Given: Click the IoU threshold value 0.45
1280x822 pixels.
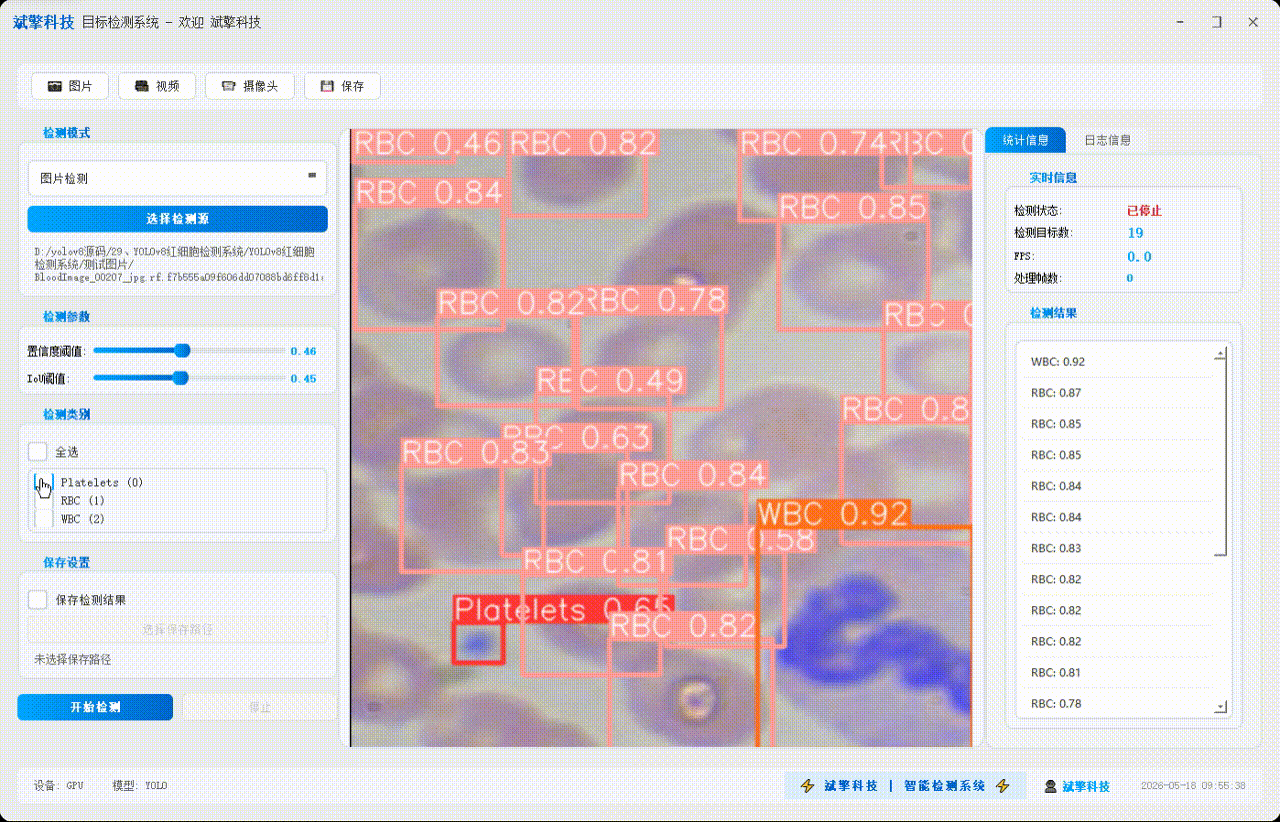Looking at the screenshot, I should (x=303, y=378).
